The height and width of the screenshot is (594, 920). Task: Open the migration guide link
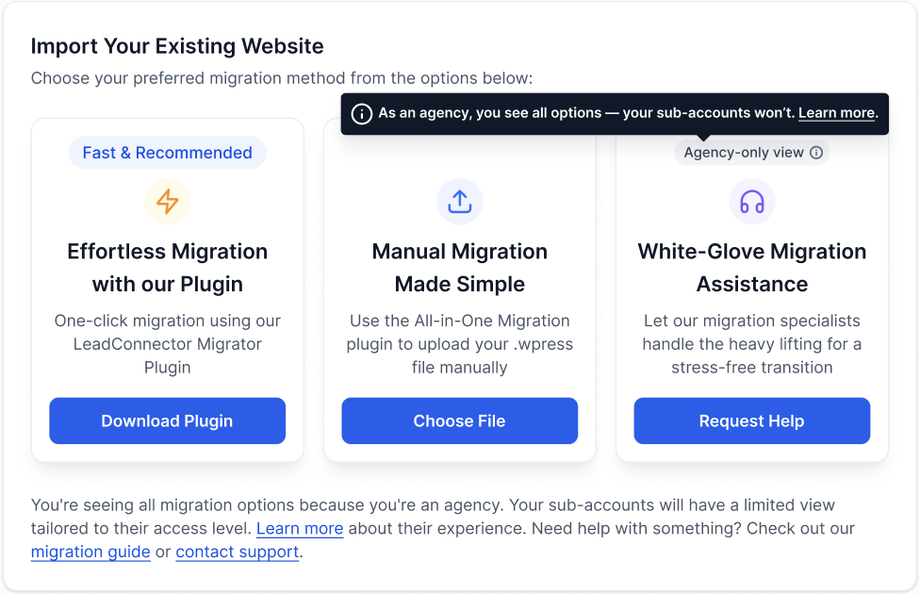[x=90, y=552]
